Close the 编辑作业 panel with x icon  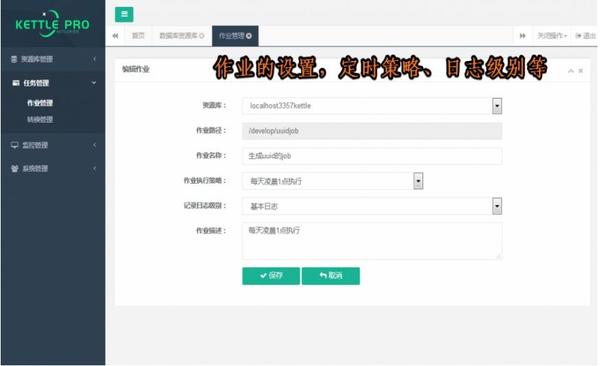point(580,71)
